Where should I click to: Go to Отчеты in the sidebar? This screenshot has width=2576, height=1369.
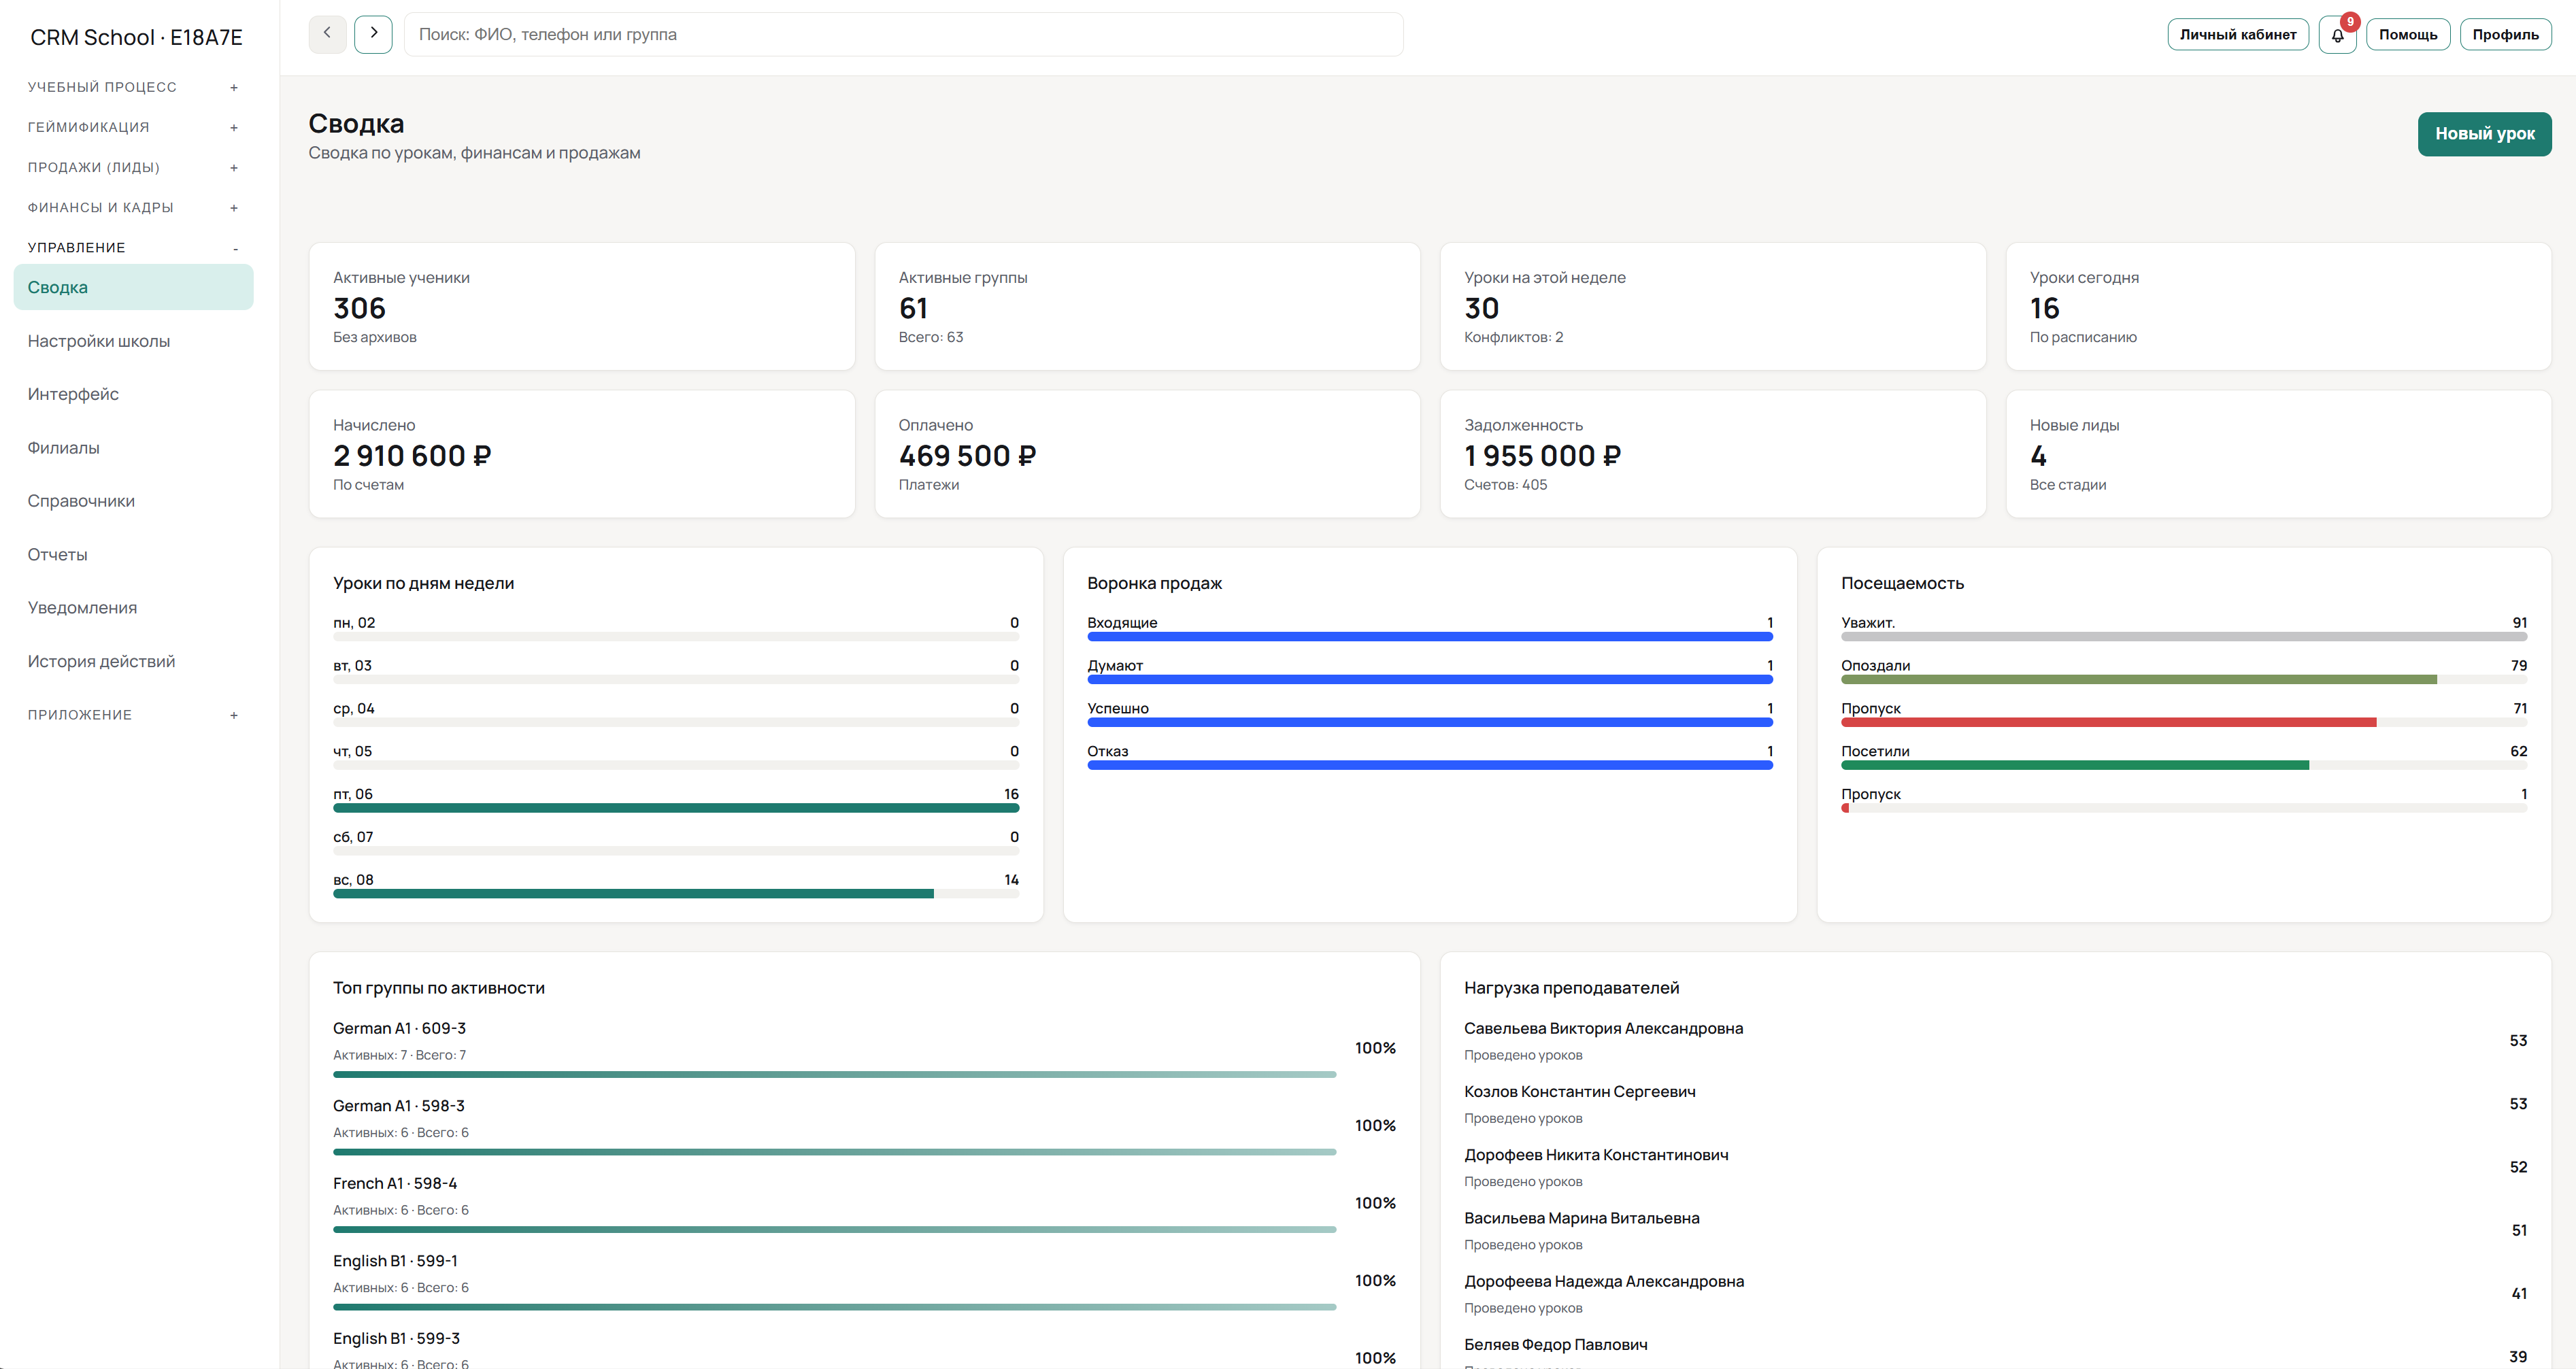pyautogui.click(x=57, y=553)
